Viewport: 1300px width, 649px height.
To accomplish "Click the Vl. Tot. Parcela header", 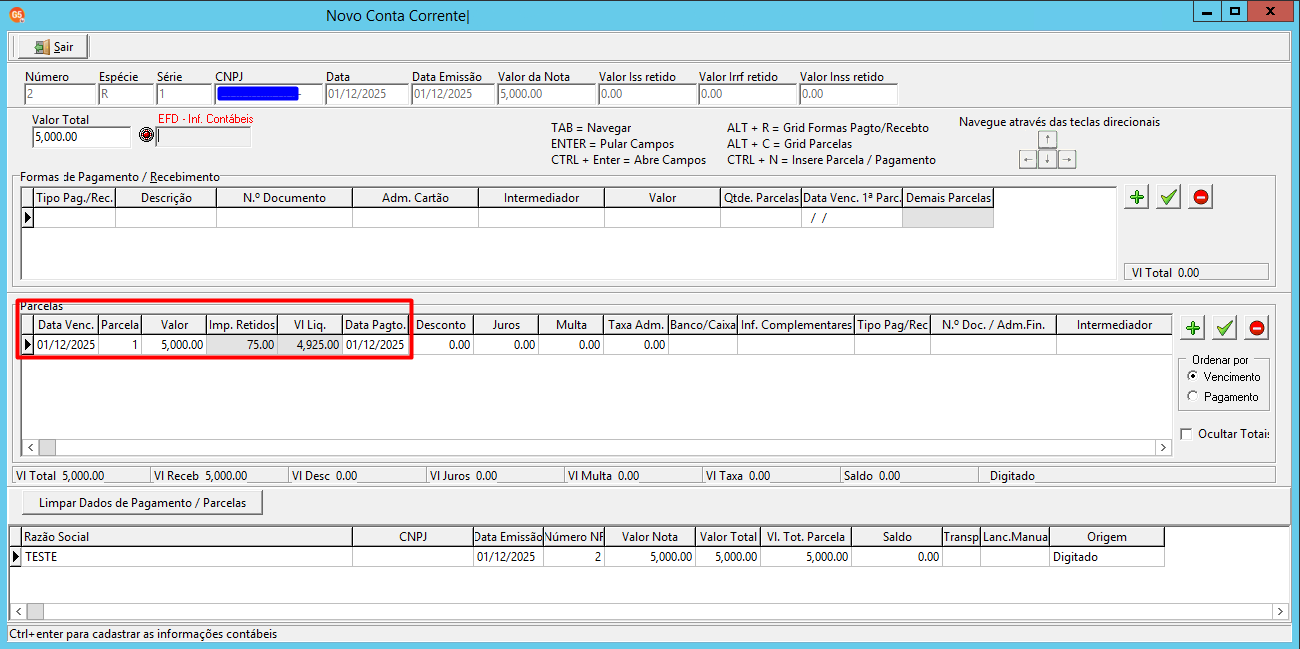I will 806,537.
